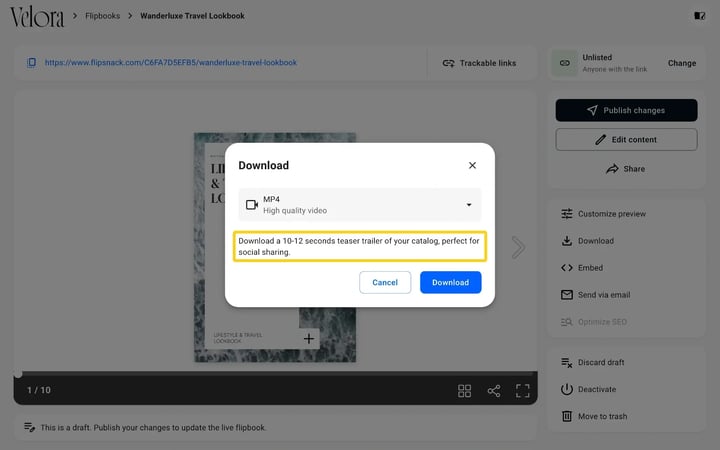Copy link icon beside flipbook URL
Image resolution: width=720 pixels, height=450 pixels.
click(x=31, y=62)
